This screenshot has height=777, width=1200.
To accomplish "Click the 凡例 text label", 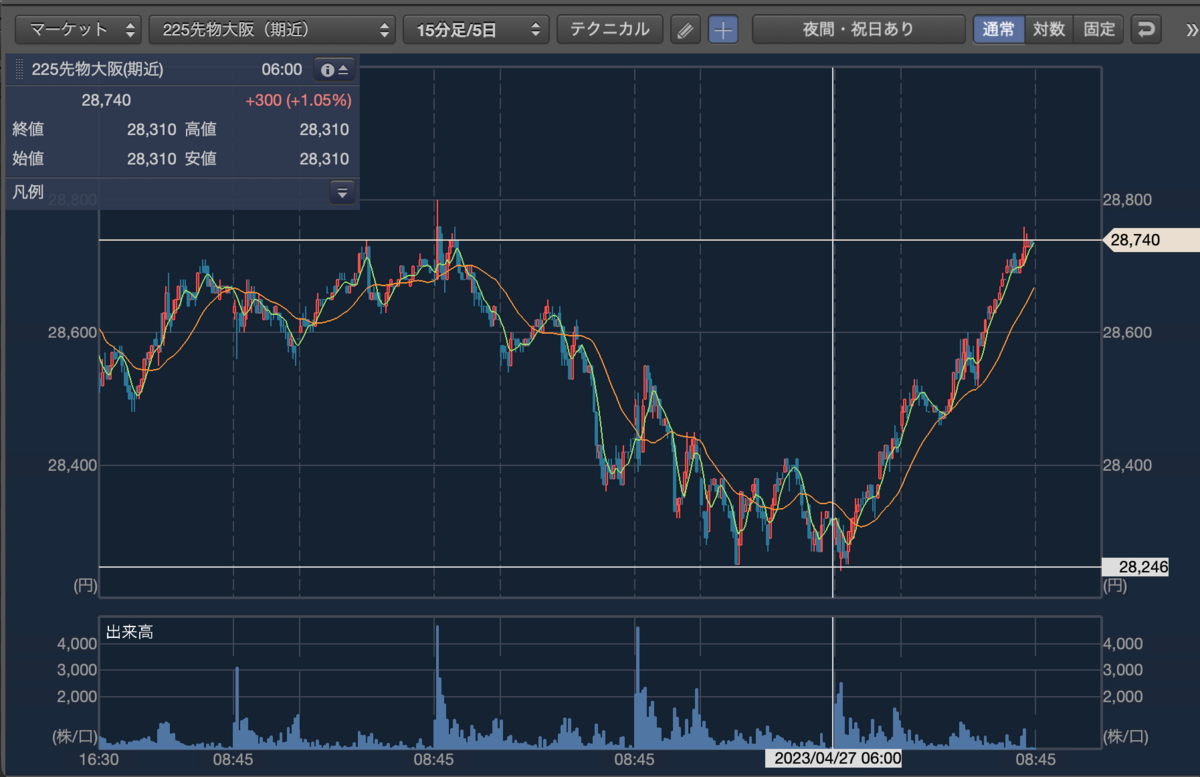I will coord(28,192).
